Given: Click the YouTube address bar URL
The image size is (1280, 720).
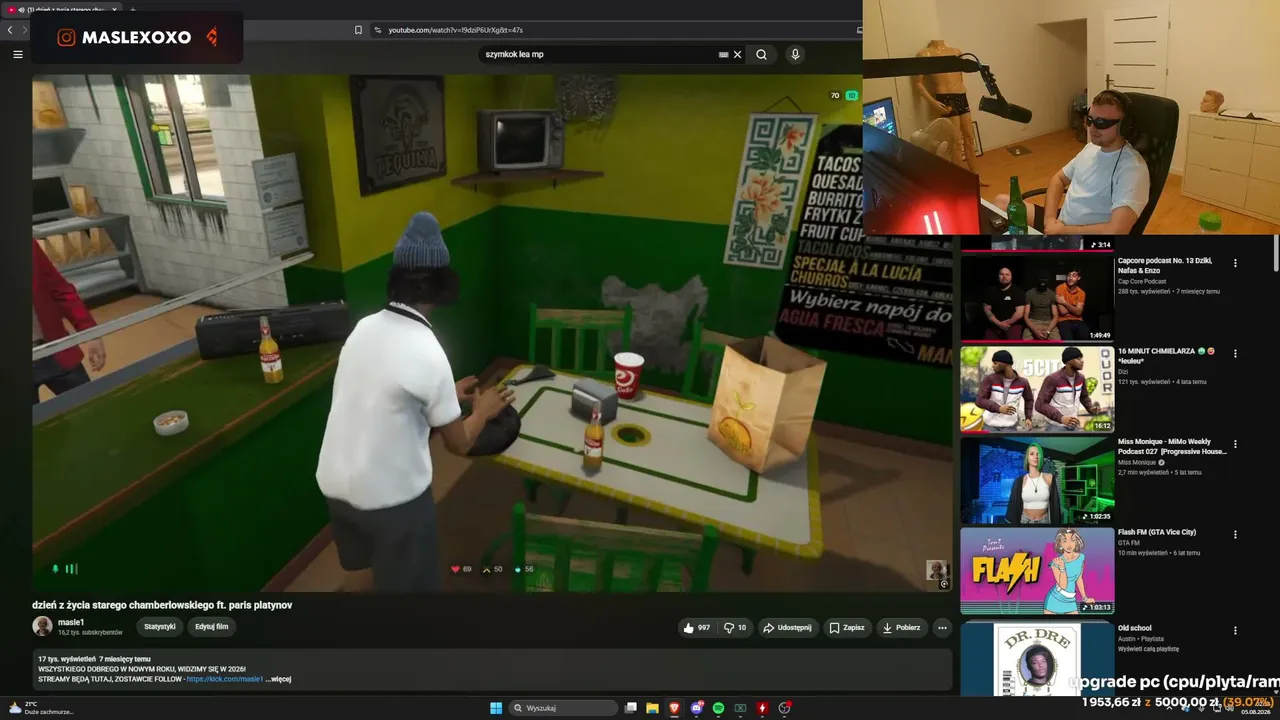Looking at the screenshot, I should click(x=455, y=30).
